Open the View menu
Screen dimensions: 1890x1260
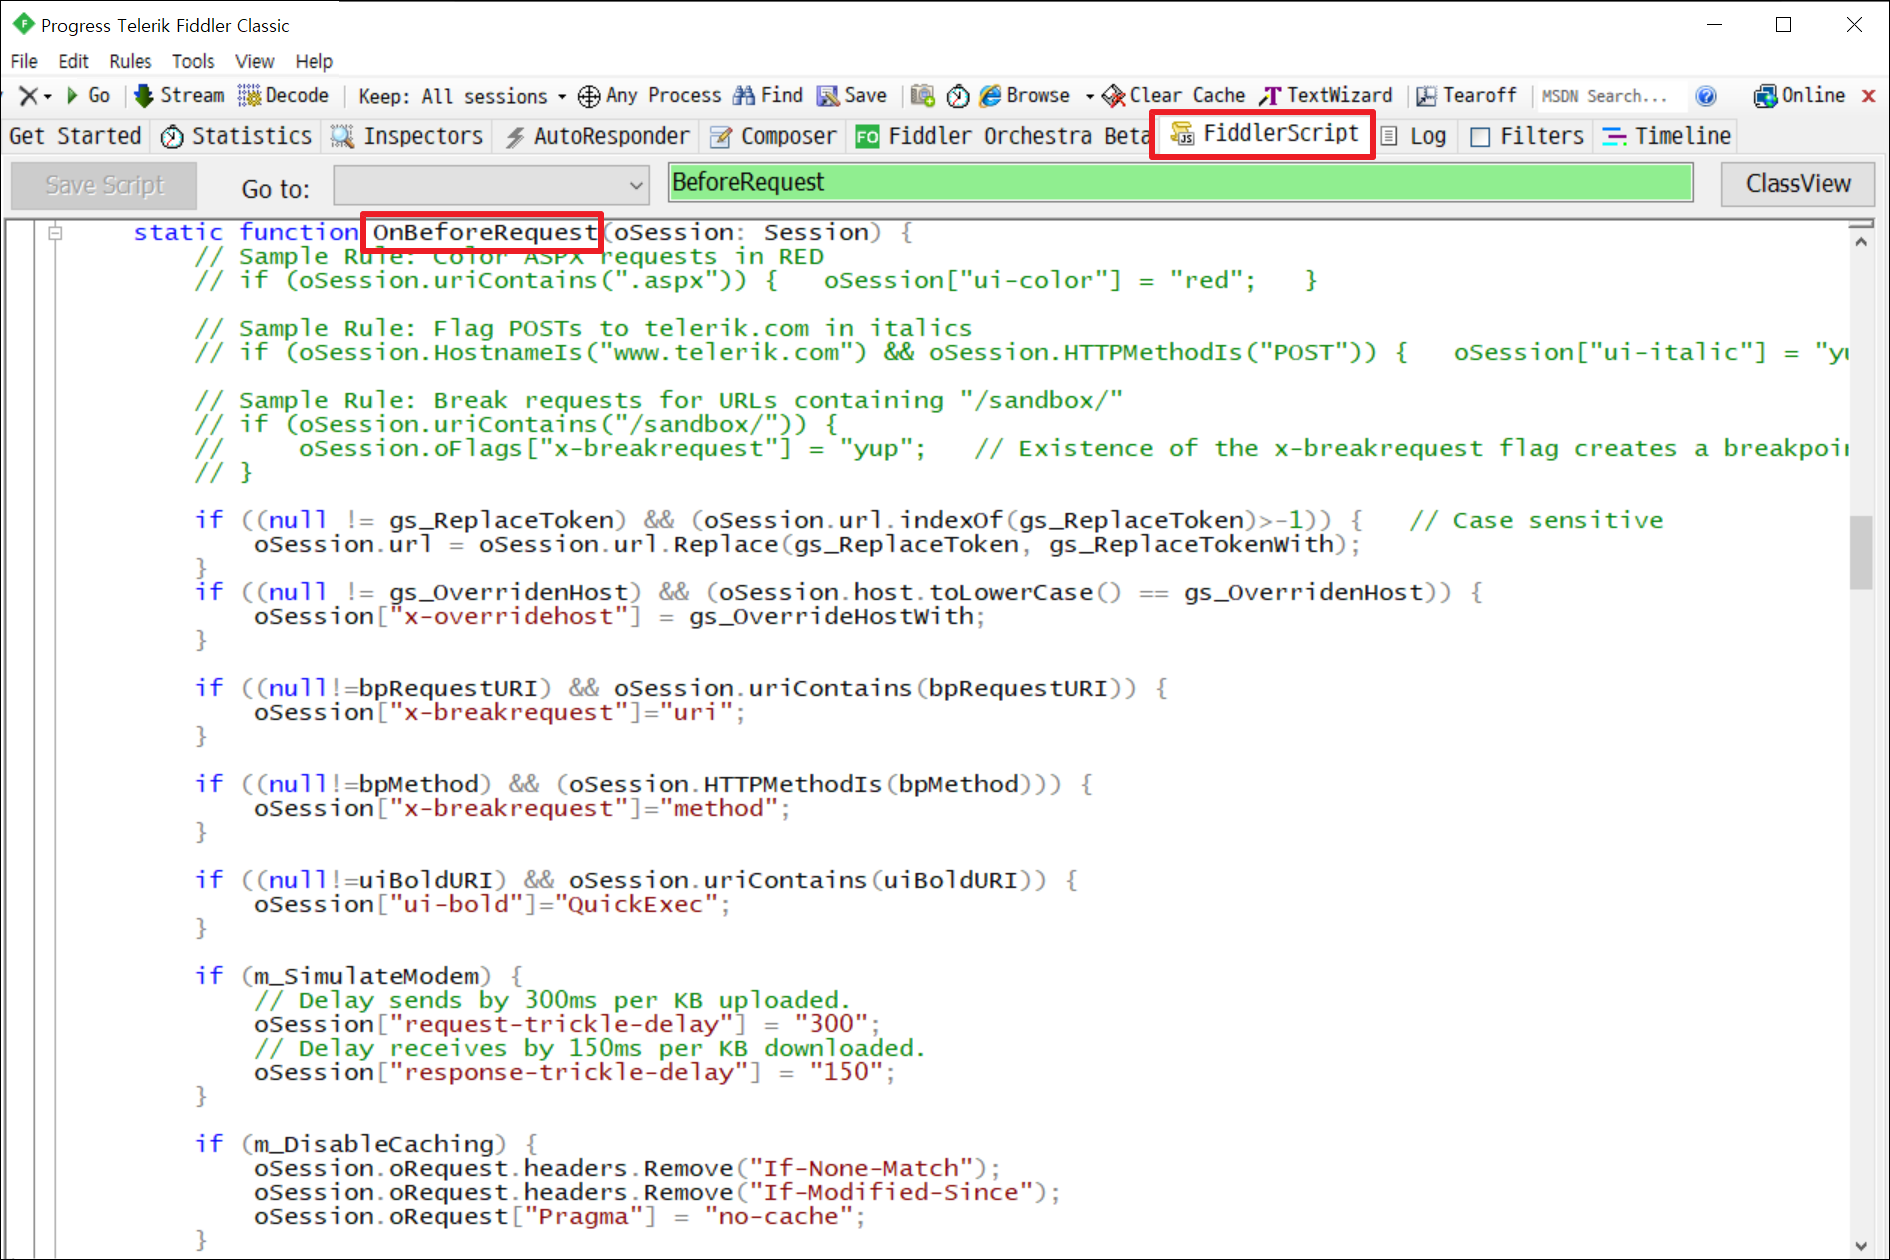tap(254, 61)
